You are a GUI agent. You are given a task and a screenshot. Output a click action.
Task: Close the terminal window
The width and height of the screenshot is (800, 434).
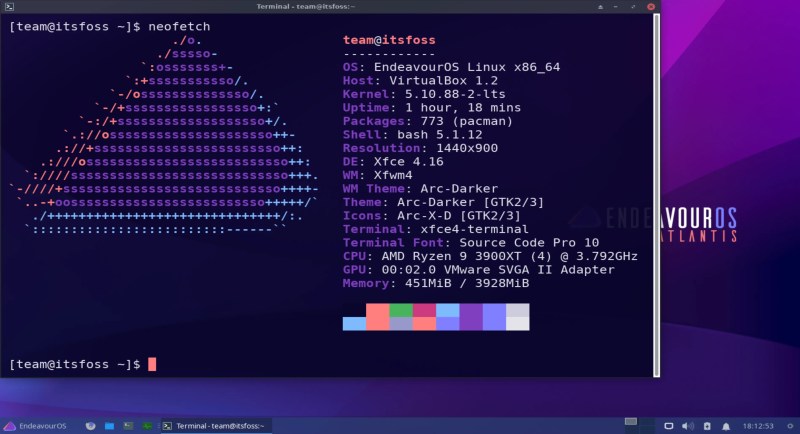click(653, 6)
